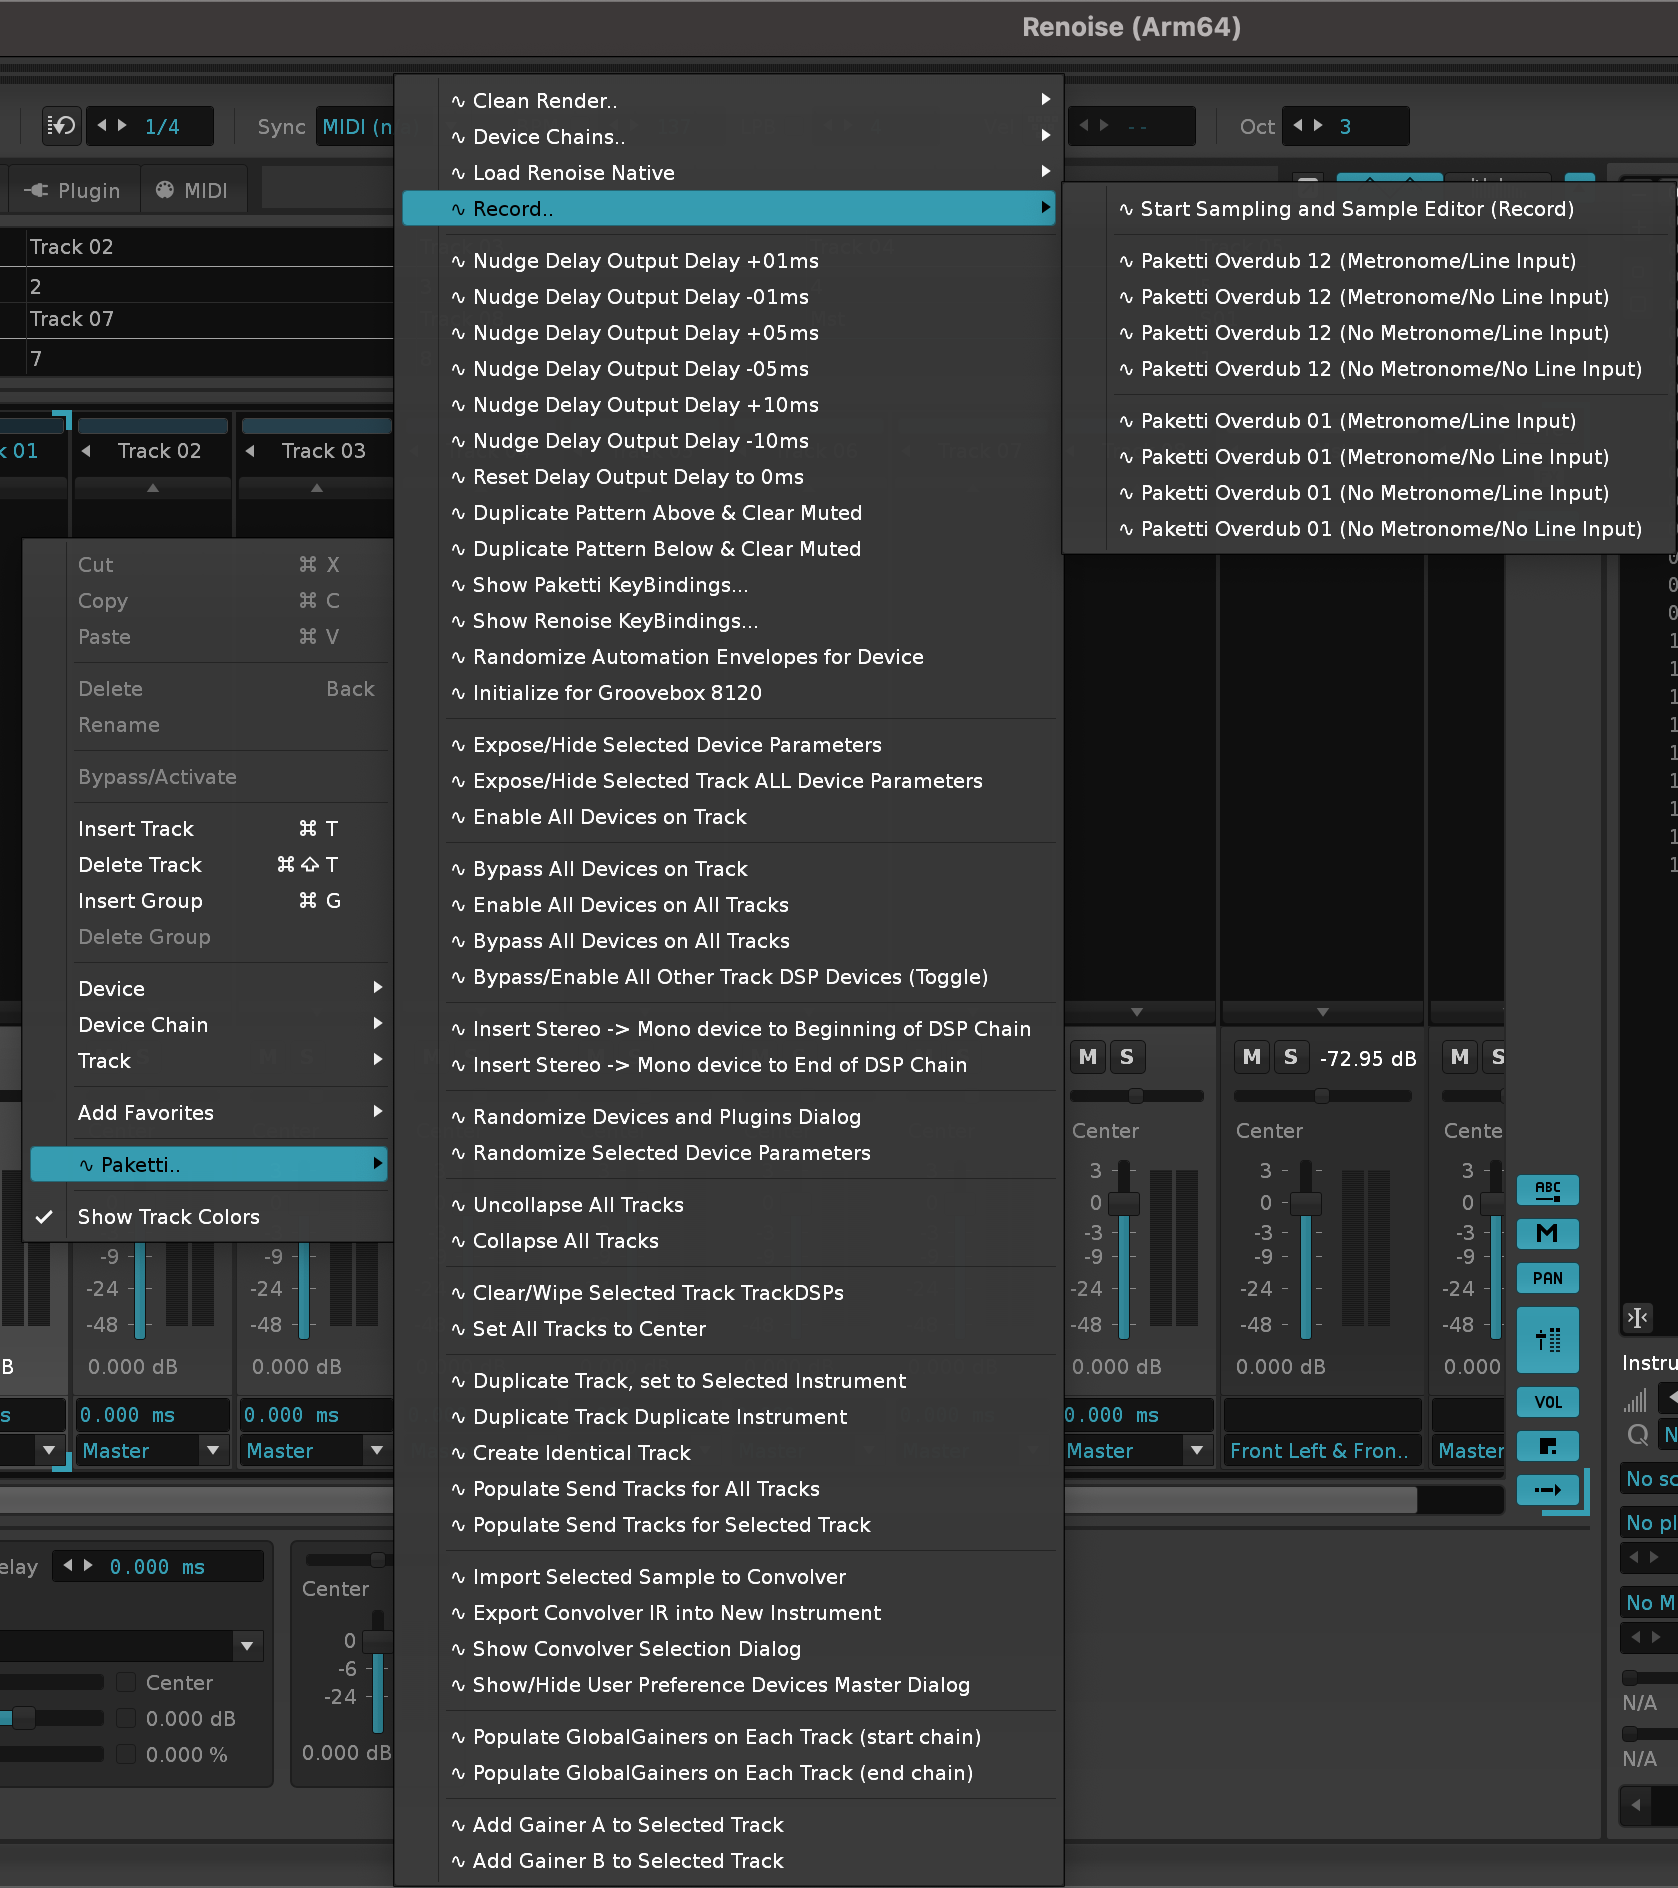This screenshot has height=1888, width=1678.
Task: Choose Collapse All Tracks from the menu
Action: click(565, 1241)
